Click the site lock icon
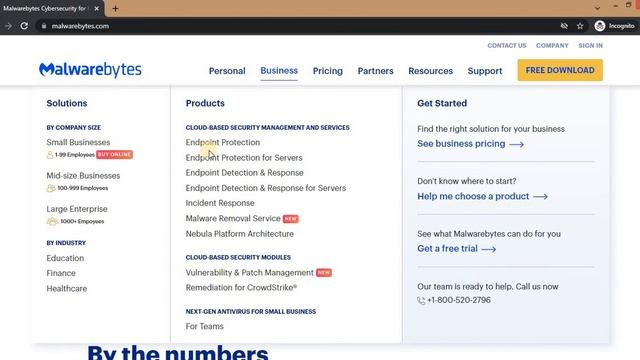 pos(44,26)
